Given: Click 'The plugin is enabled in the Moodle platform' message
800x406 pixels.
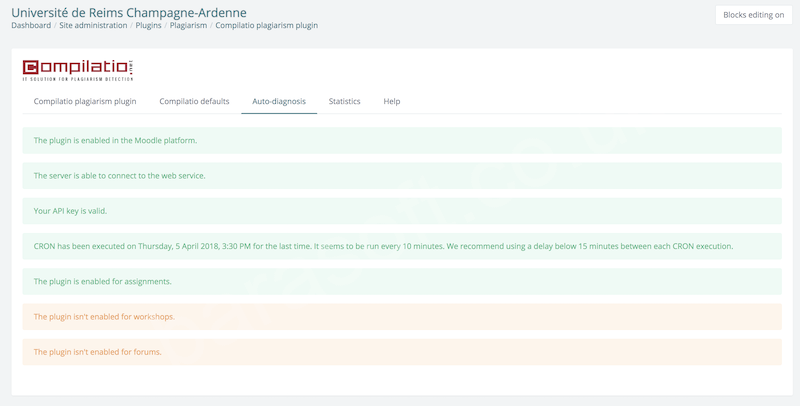Looking at the screenshot, I should 402,140.
